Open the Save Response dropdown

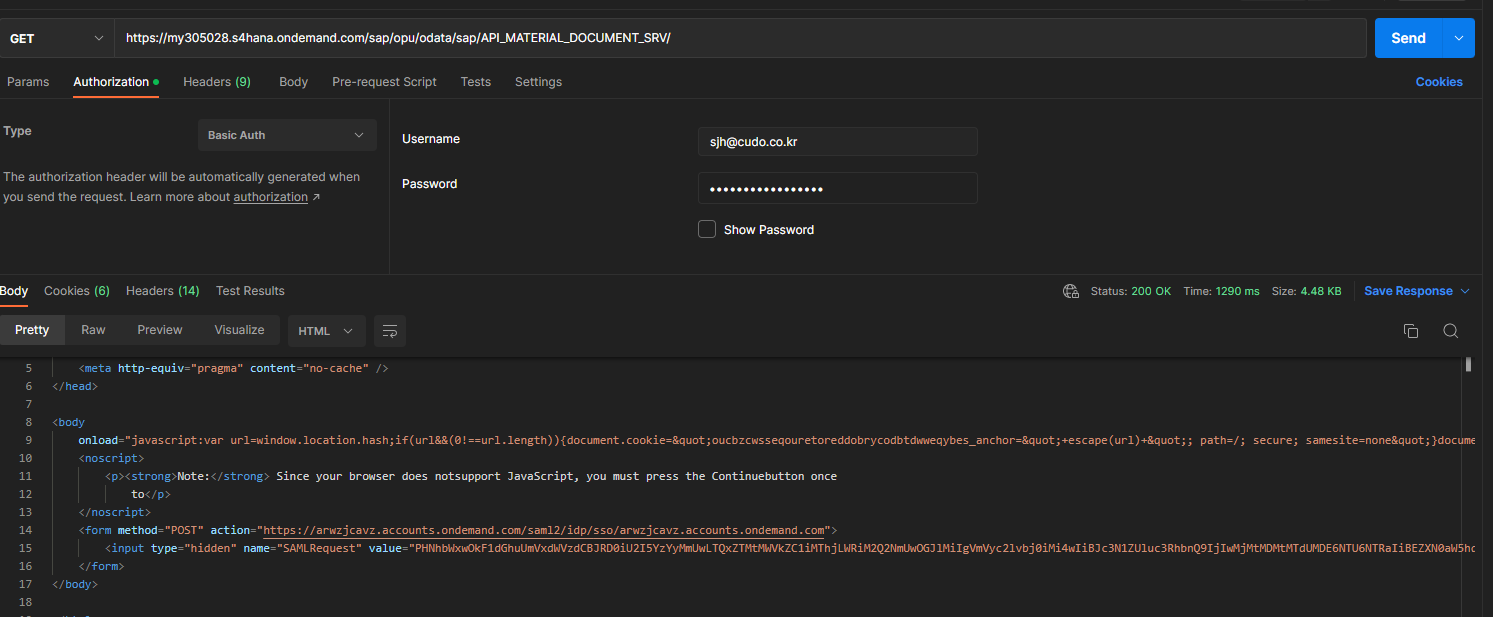(1416, 291)
